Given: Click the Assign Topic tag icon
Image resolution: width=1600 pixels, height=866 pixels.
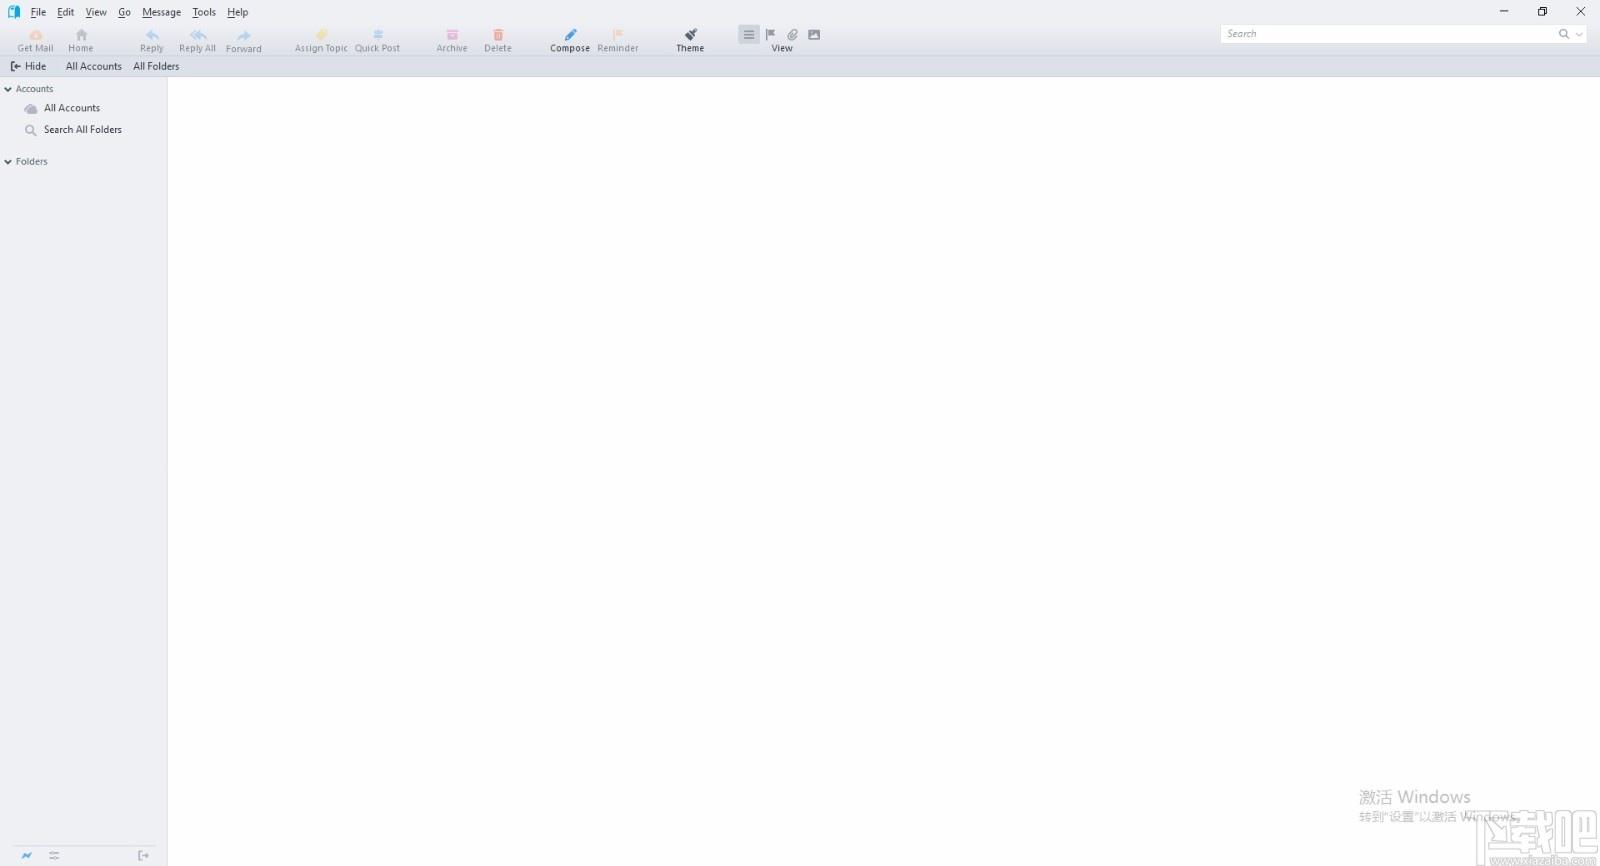Looking at the screenshot, I should coord(321,35).
